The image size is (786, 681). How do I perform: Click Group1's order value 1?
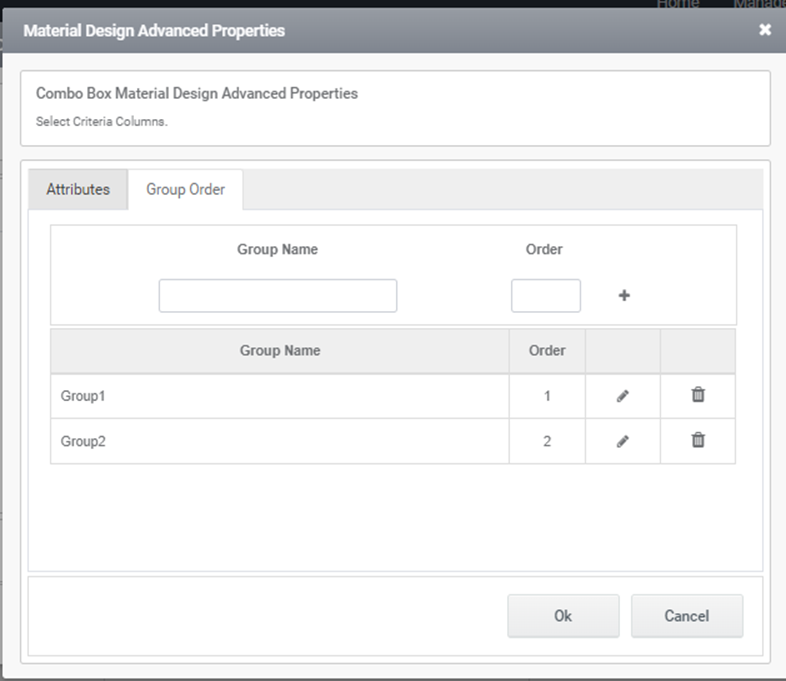click(x=547, y=396)
